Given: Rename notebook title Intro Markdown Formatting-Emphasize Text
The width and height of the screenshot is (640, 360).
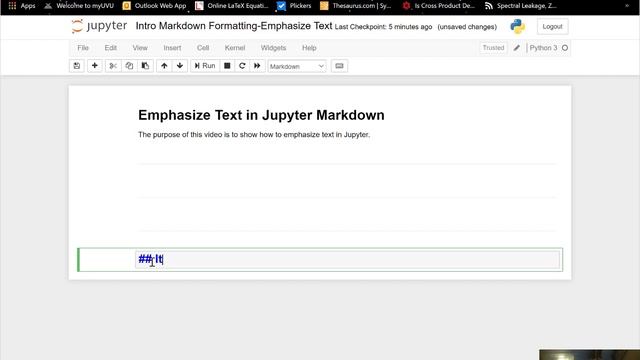Looking at the screenshot, I should [234, 26].
